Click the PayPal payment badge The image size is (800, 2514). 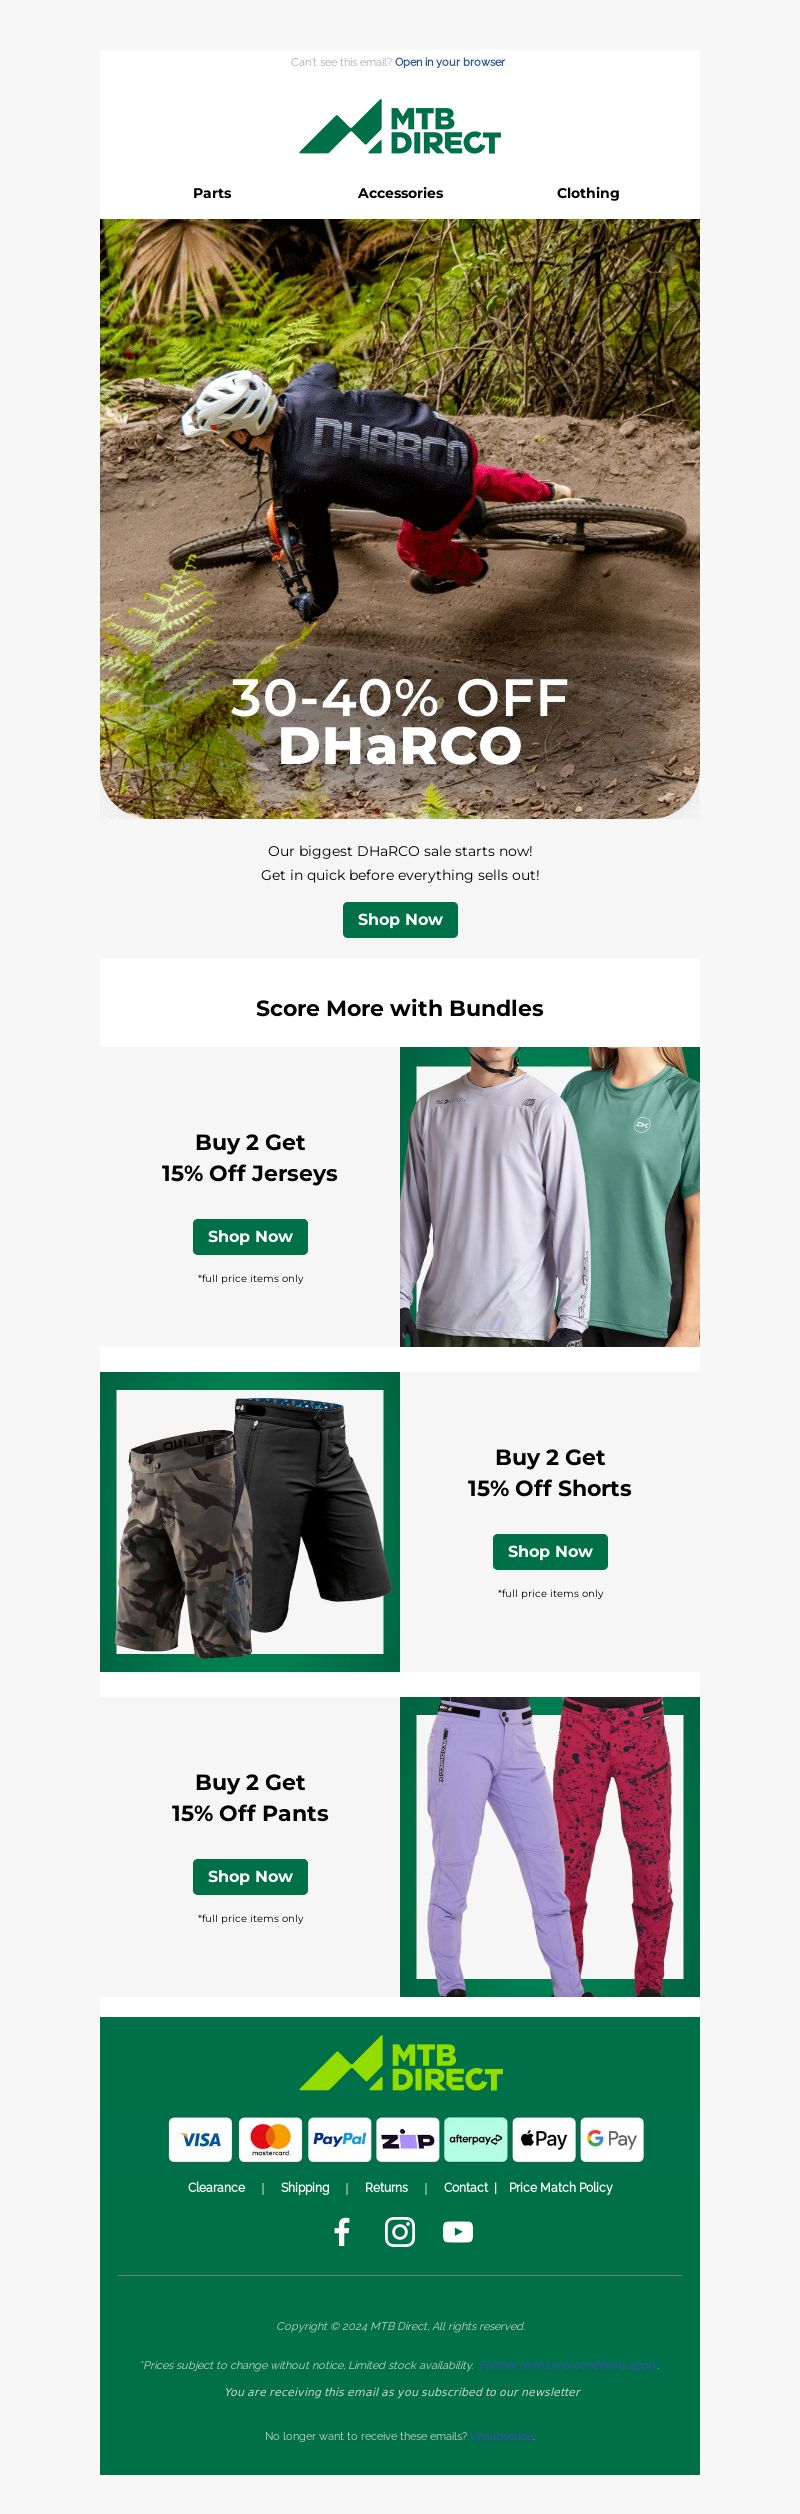click(x=339, y=2139)
